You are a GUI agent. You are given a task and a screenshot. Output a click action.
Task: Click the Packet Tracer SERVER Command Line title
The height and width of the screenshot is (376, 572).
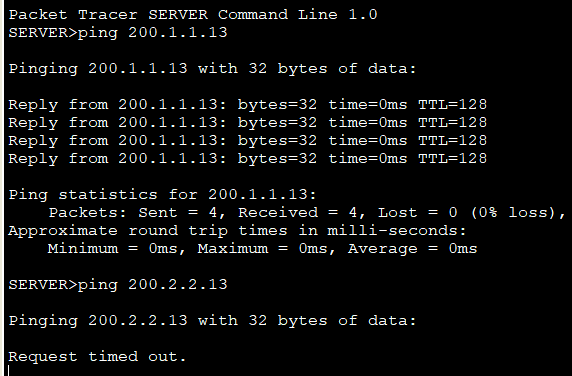(x=193, y=15)
